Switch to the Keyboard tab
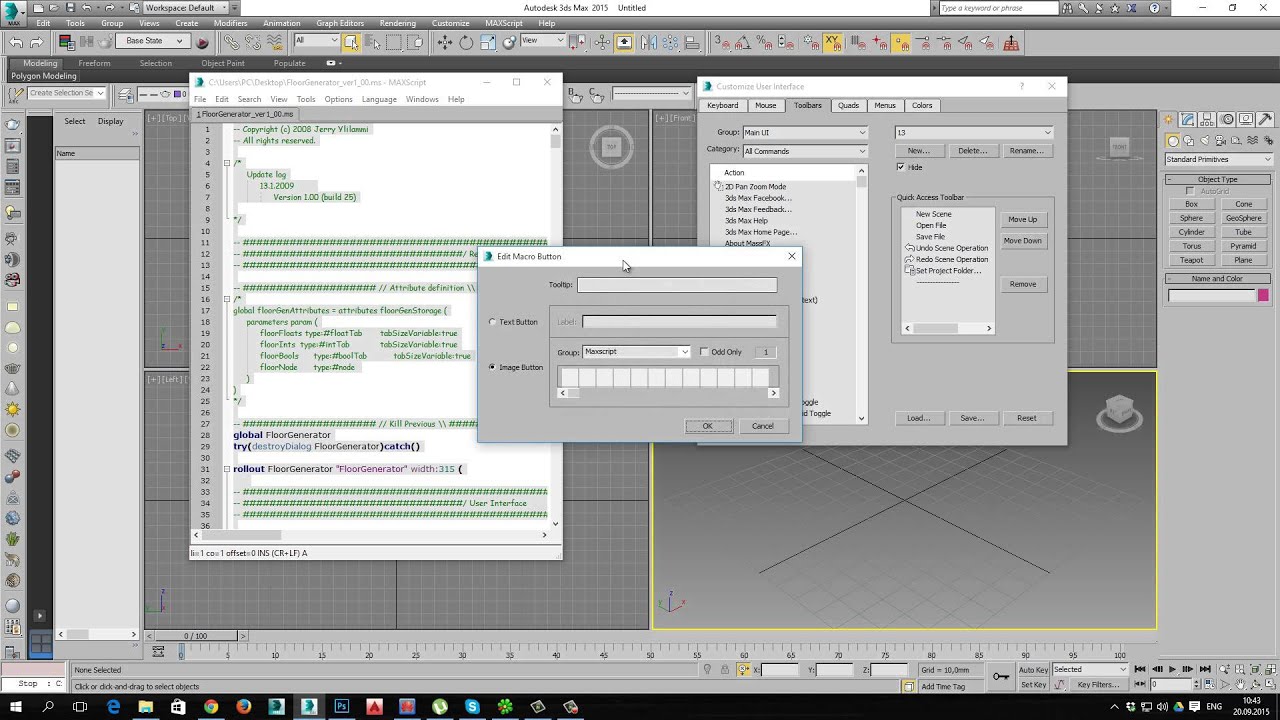 (722, 105)
